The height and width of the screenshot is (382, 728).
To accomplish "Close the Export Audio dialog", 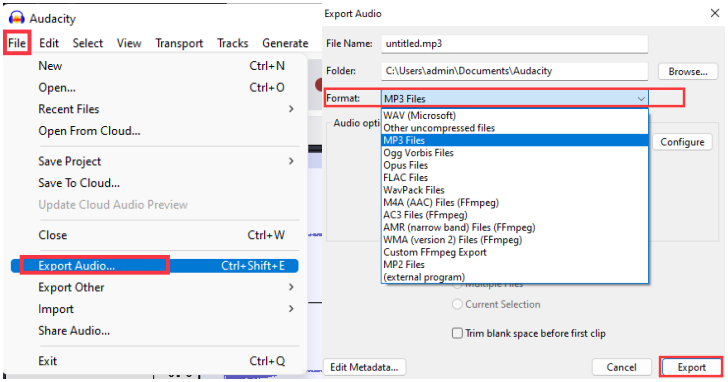I will point(715,13).
